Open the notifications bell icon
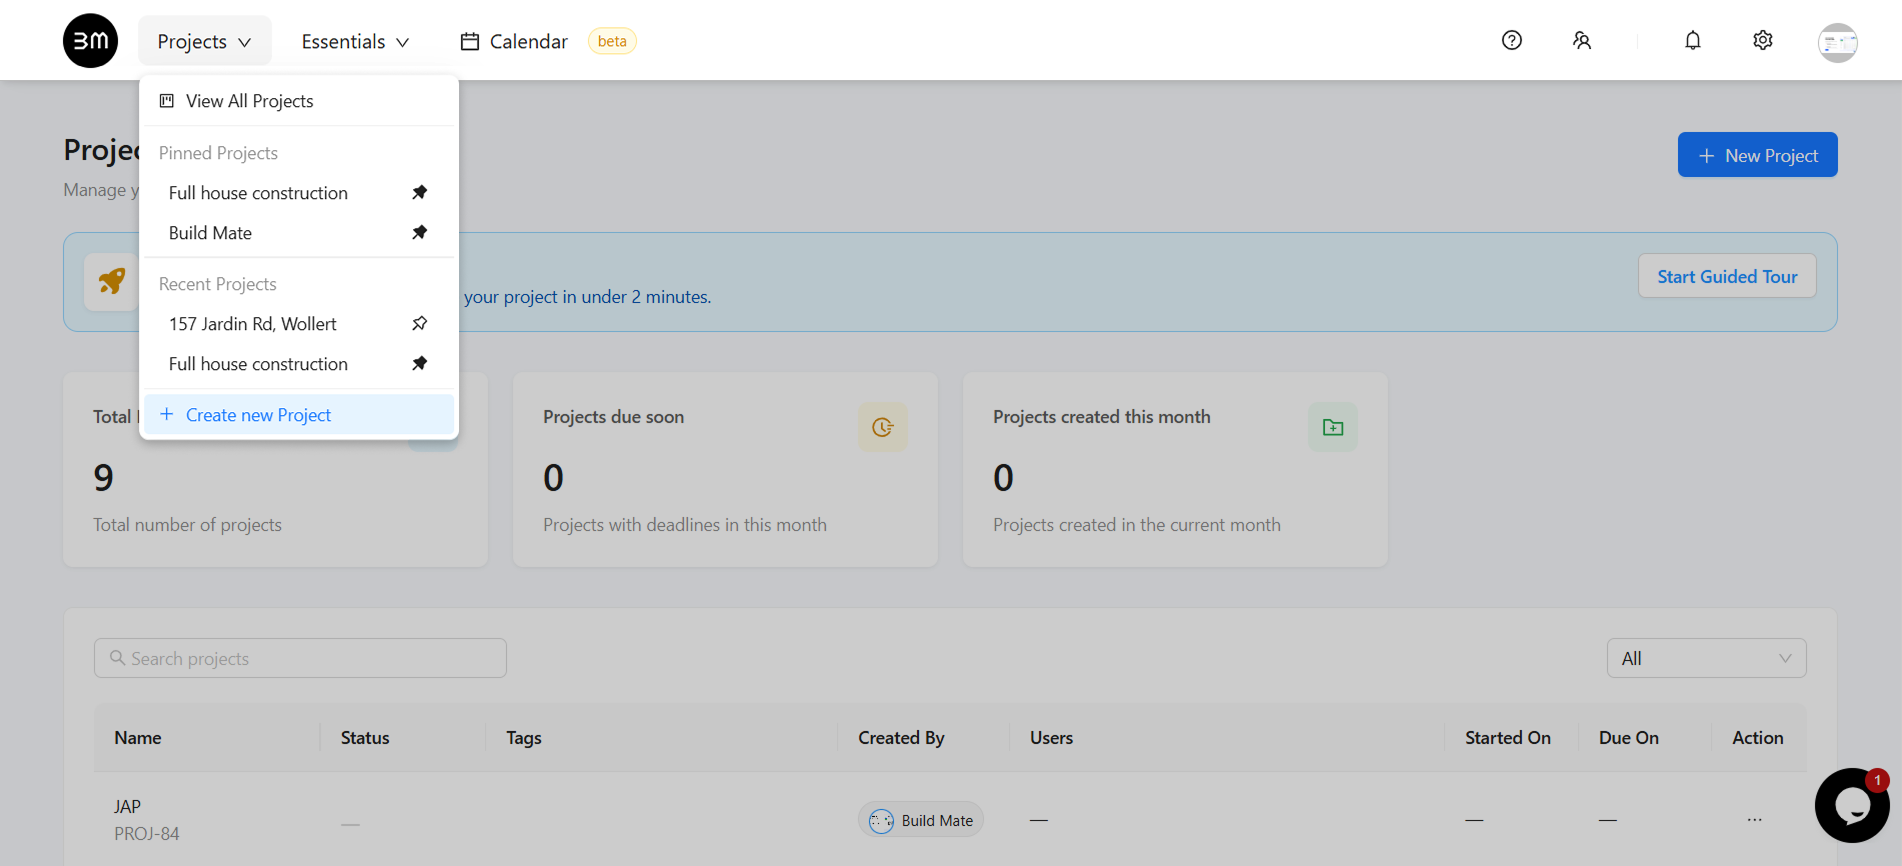The height and width of the screenshot is (866, 1902). coord(1693,40)
